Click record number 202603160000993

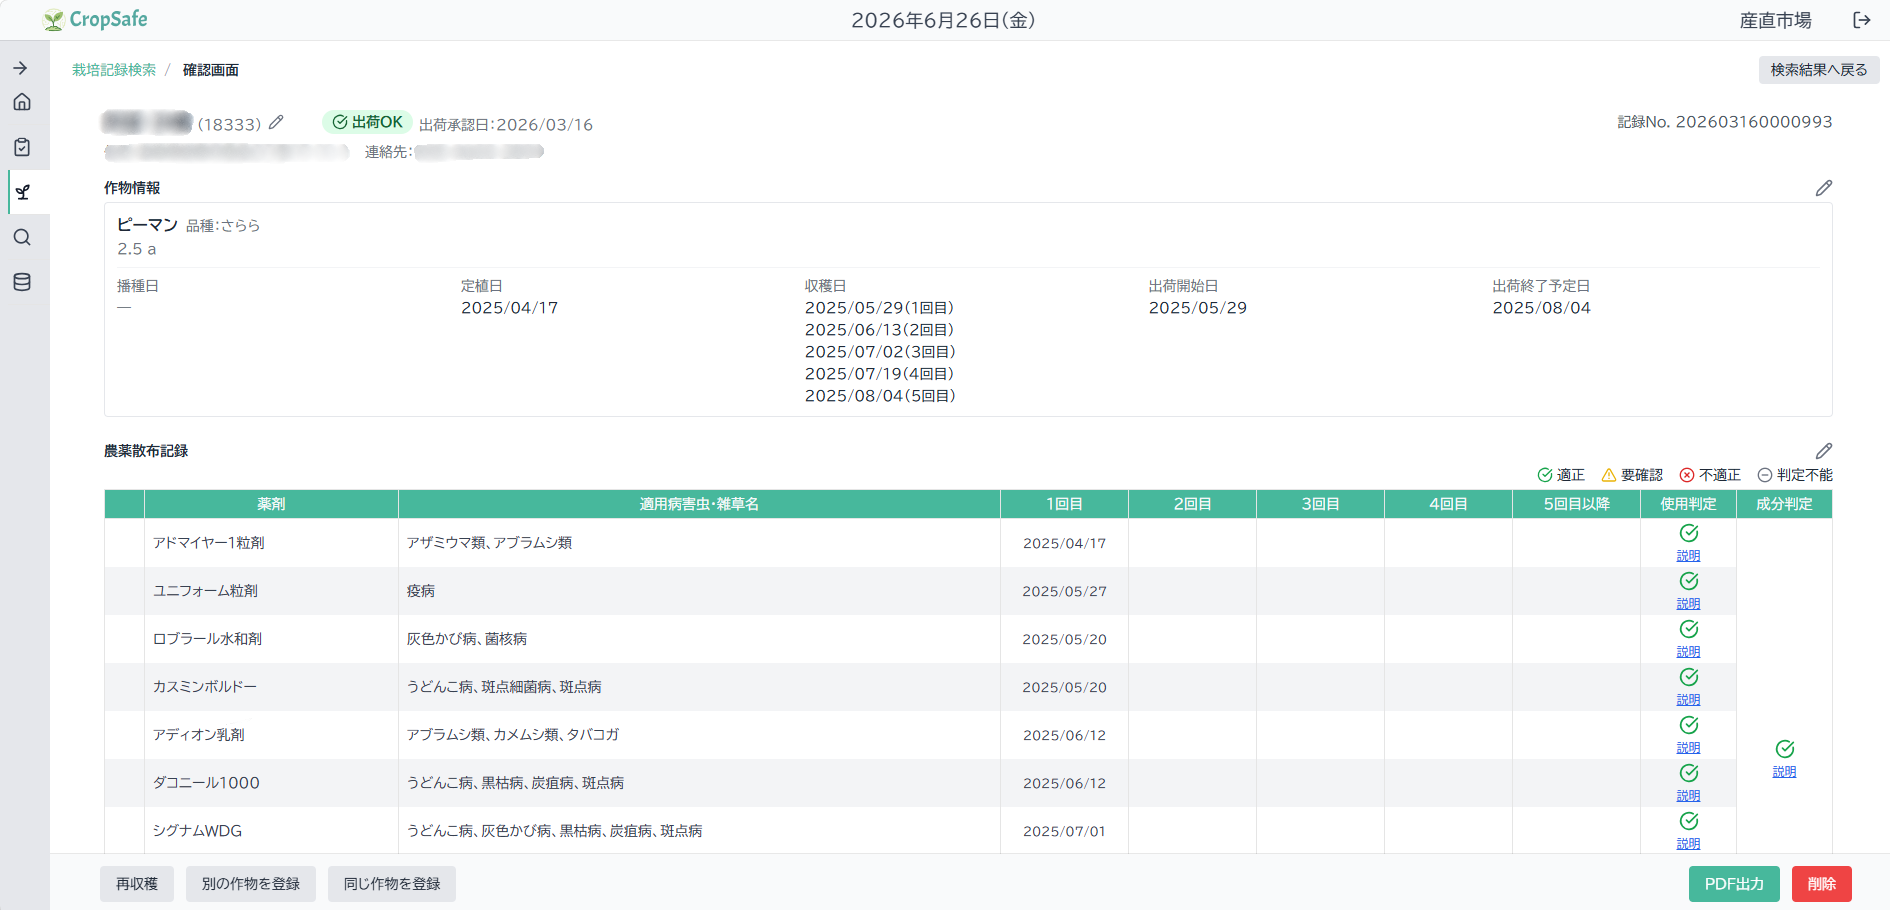pos(1754,122)
